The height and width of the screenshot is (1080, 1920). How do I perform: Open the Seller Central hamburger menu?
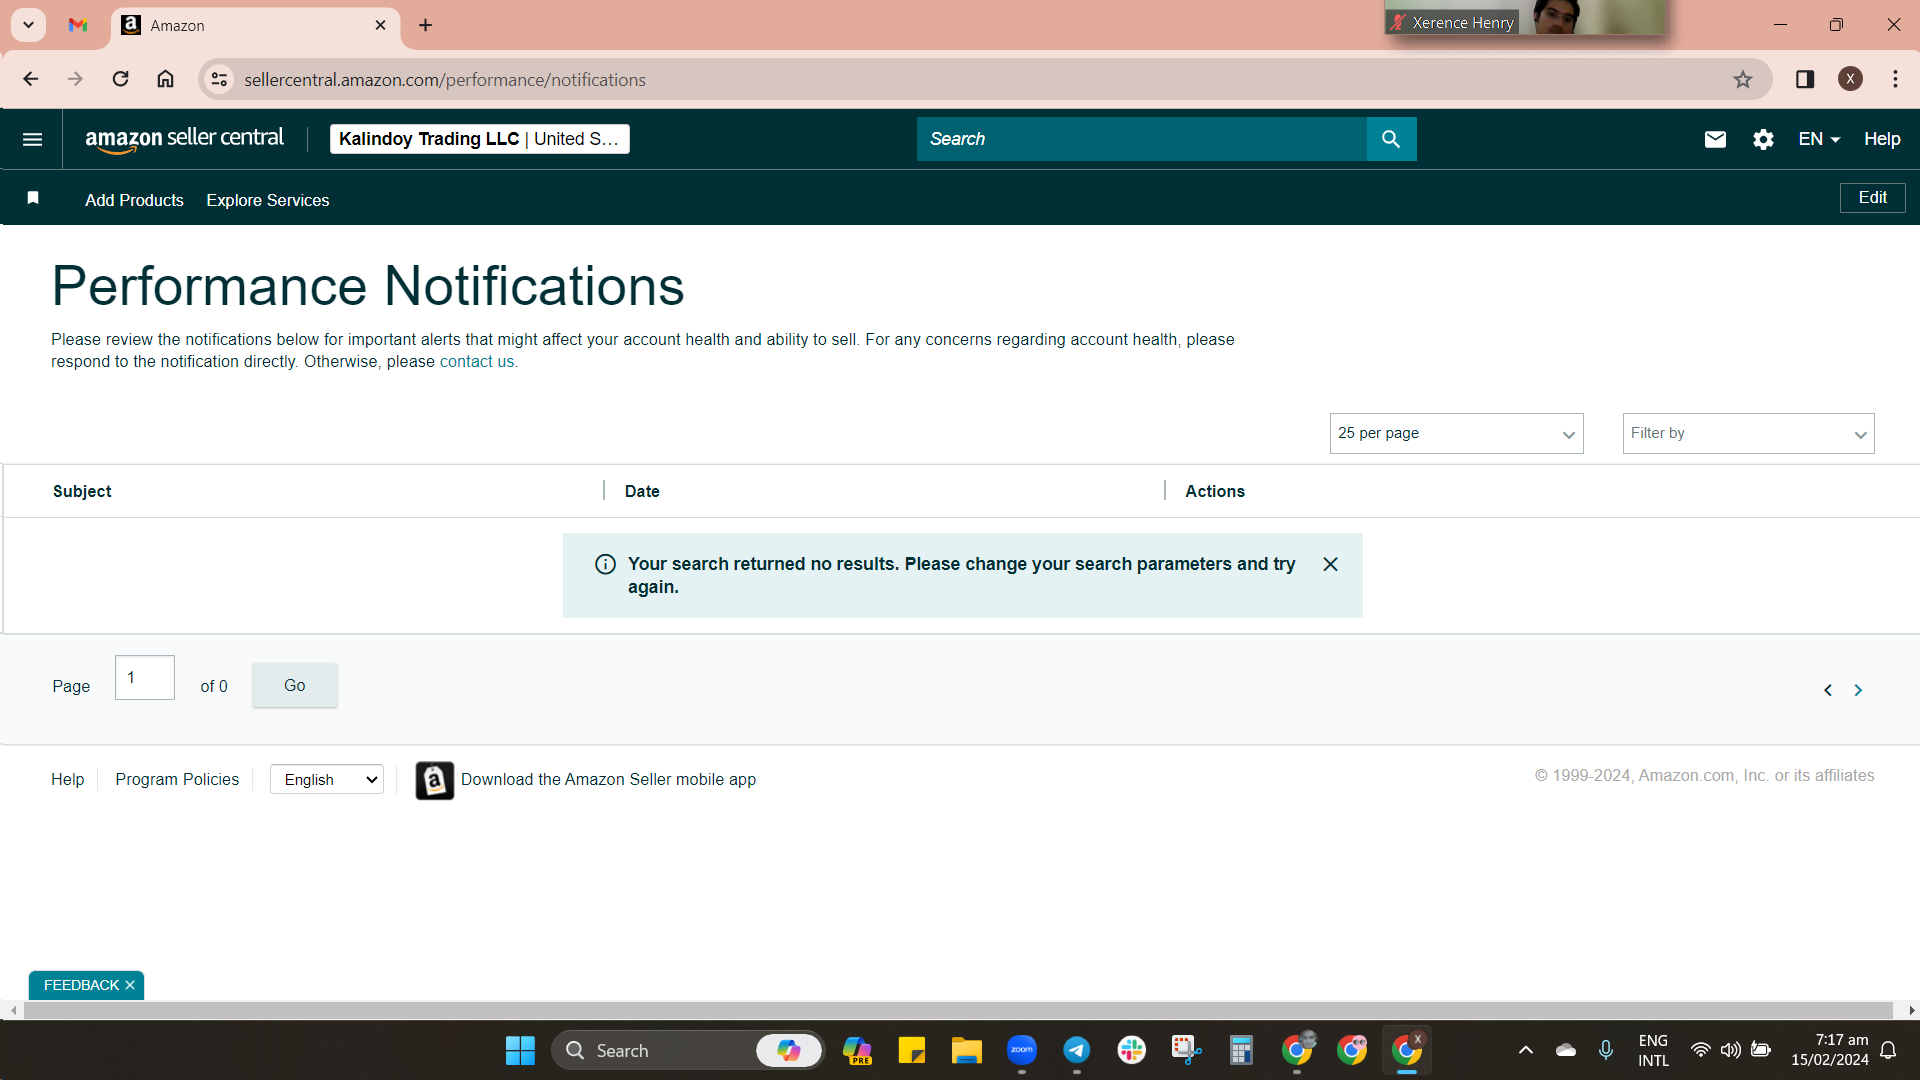[x=32, y=139]
